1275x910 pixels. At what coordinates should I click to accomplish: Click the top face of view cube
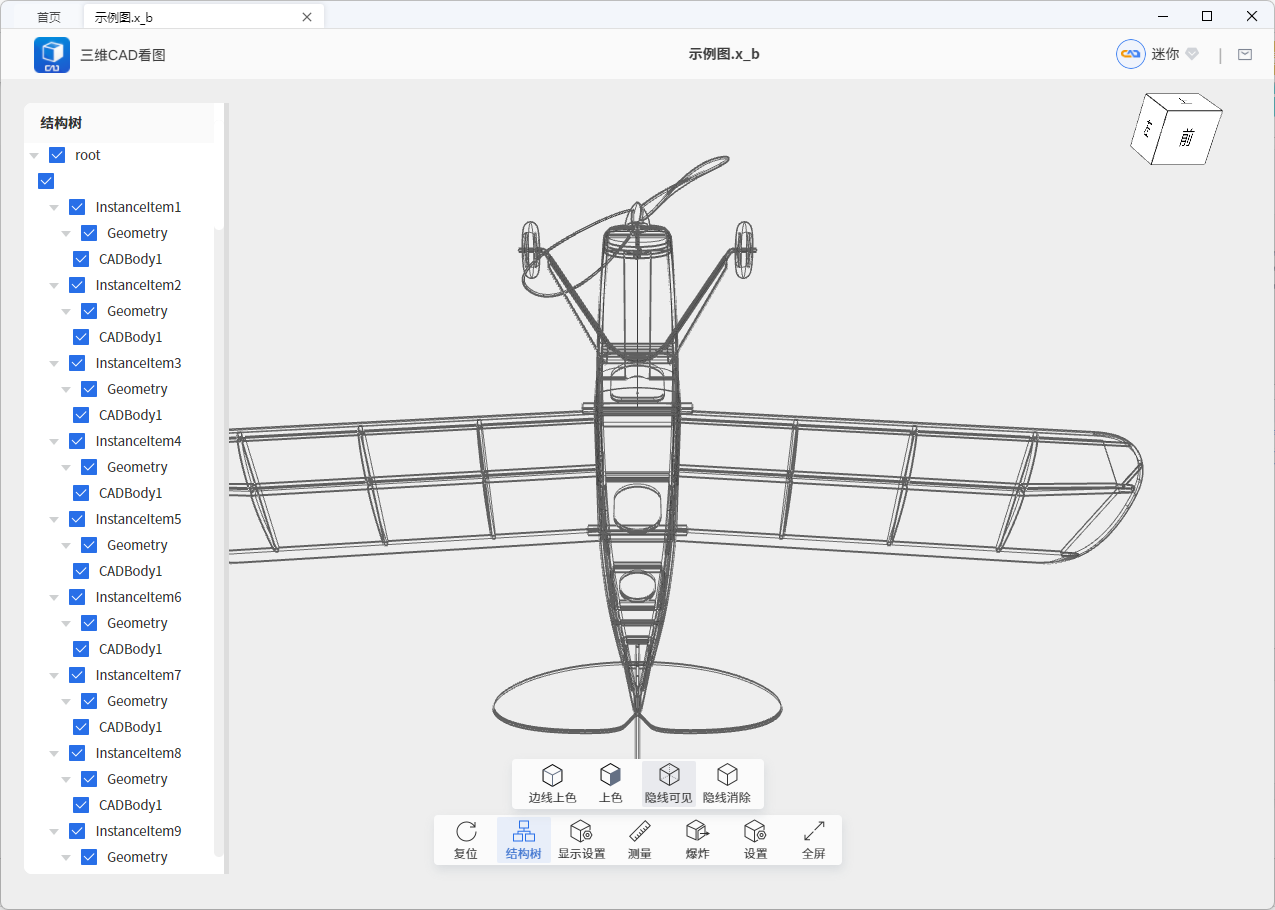(x=1184, y=101)
